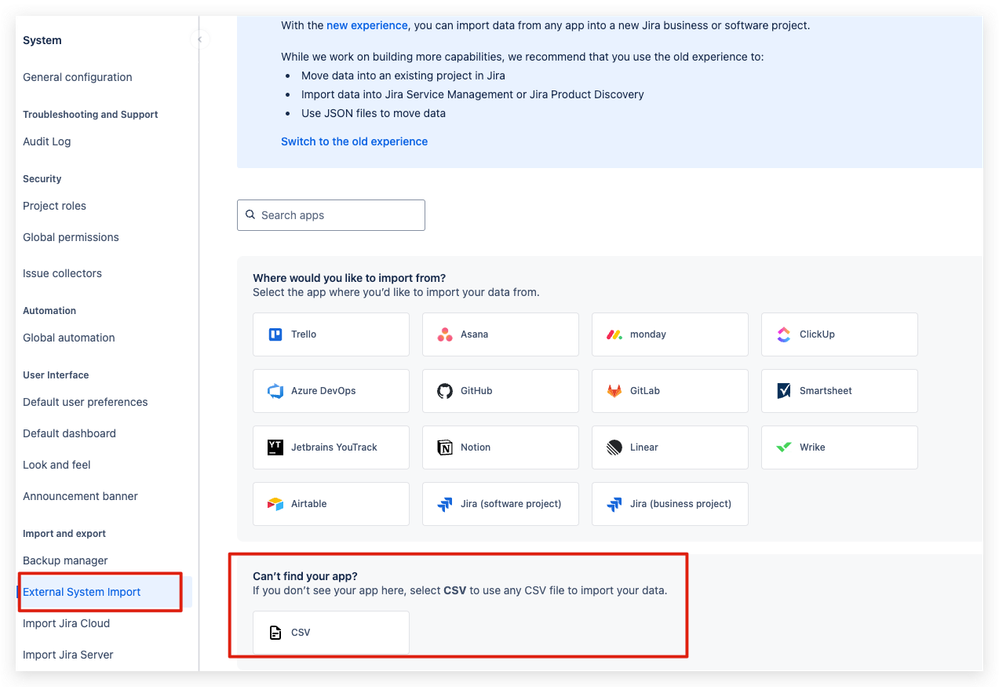Click the GitHub octocat icon
The image size is (999, 687).
click(445, 391)
